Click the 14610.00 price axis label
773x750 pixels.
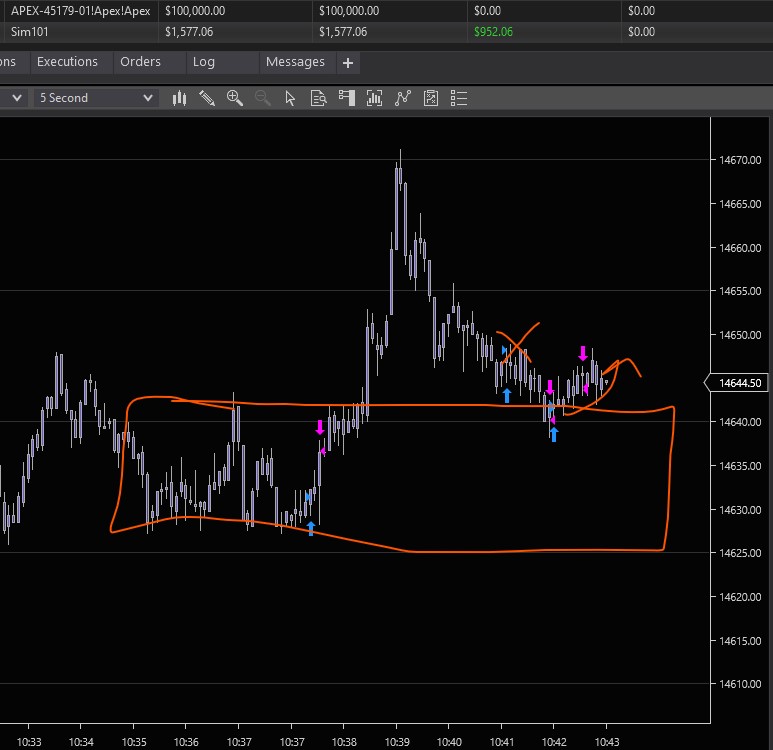(740, 684)
